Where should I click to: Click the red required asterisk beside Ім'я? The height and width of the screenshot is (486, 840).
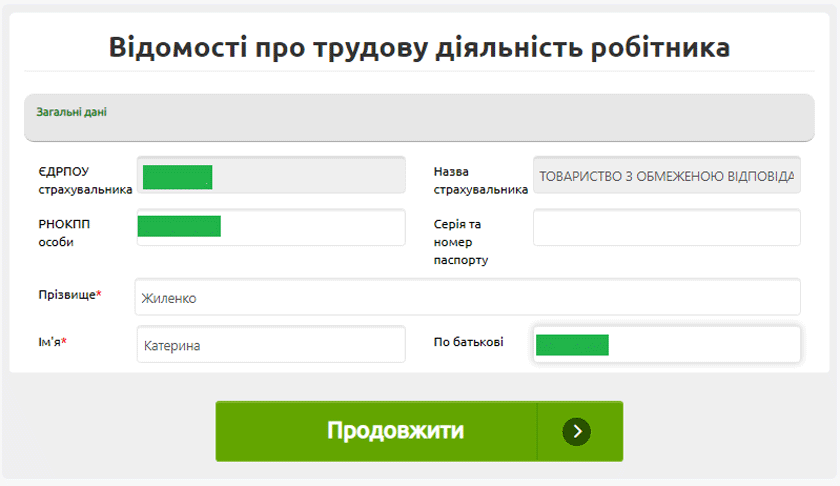coord(65,341)
